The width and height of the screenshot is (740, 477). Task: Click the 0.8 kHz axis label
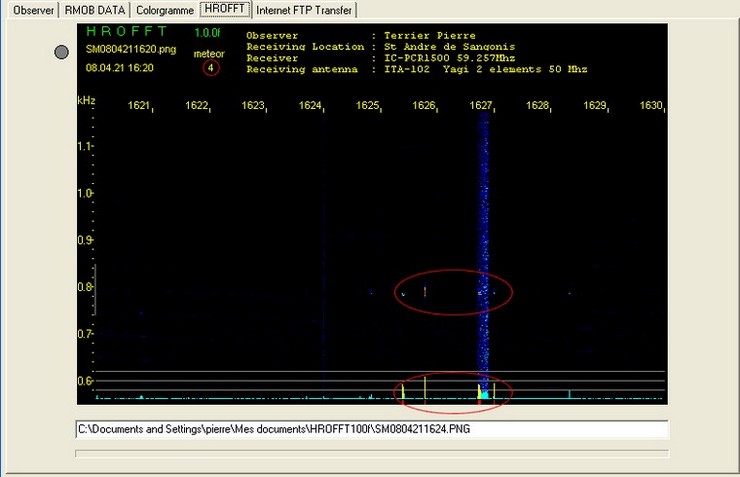click(x=85, y=286)
